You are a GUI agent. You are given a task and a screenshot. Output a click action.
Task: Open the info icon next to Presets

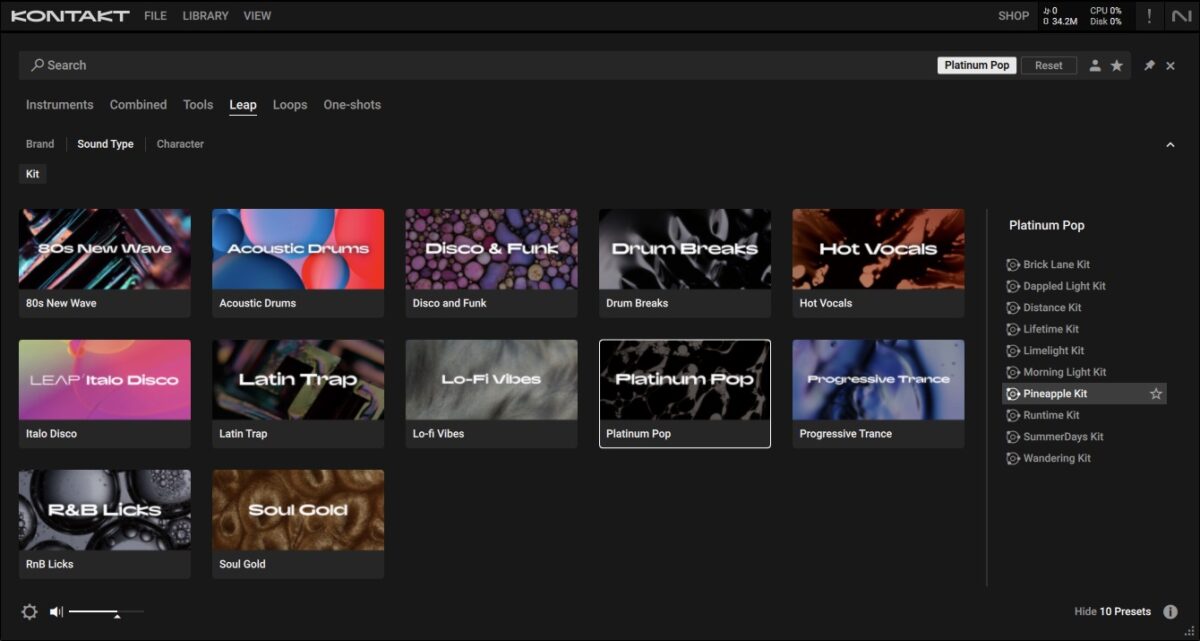(1170, 612)
